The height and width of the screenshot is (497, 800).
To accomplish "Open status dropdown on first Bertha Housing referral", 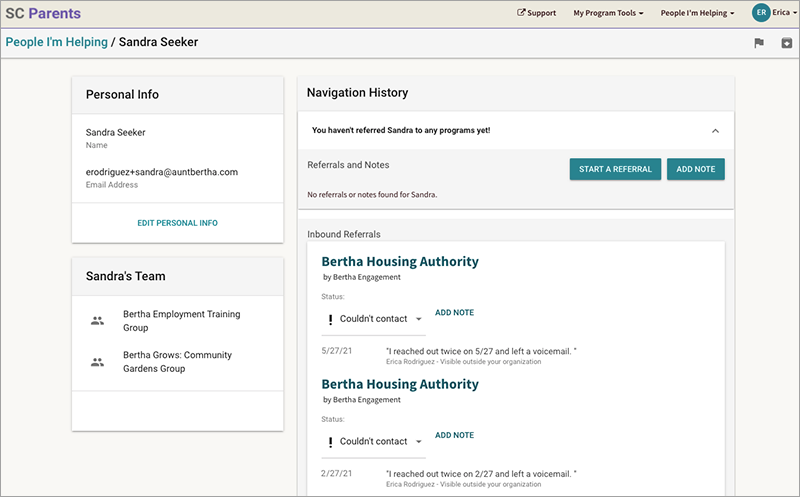I will tap(419, 319).
